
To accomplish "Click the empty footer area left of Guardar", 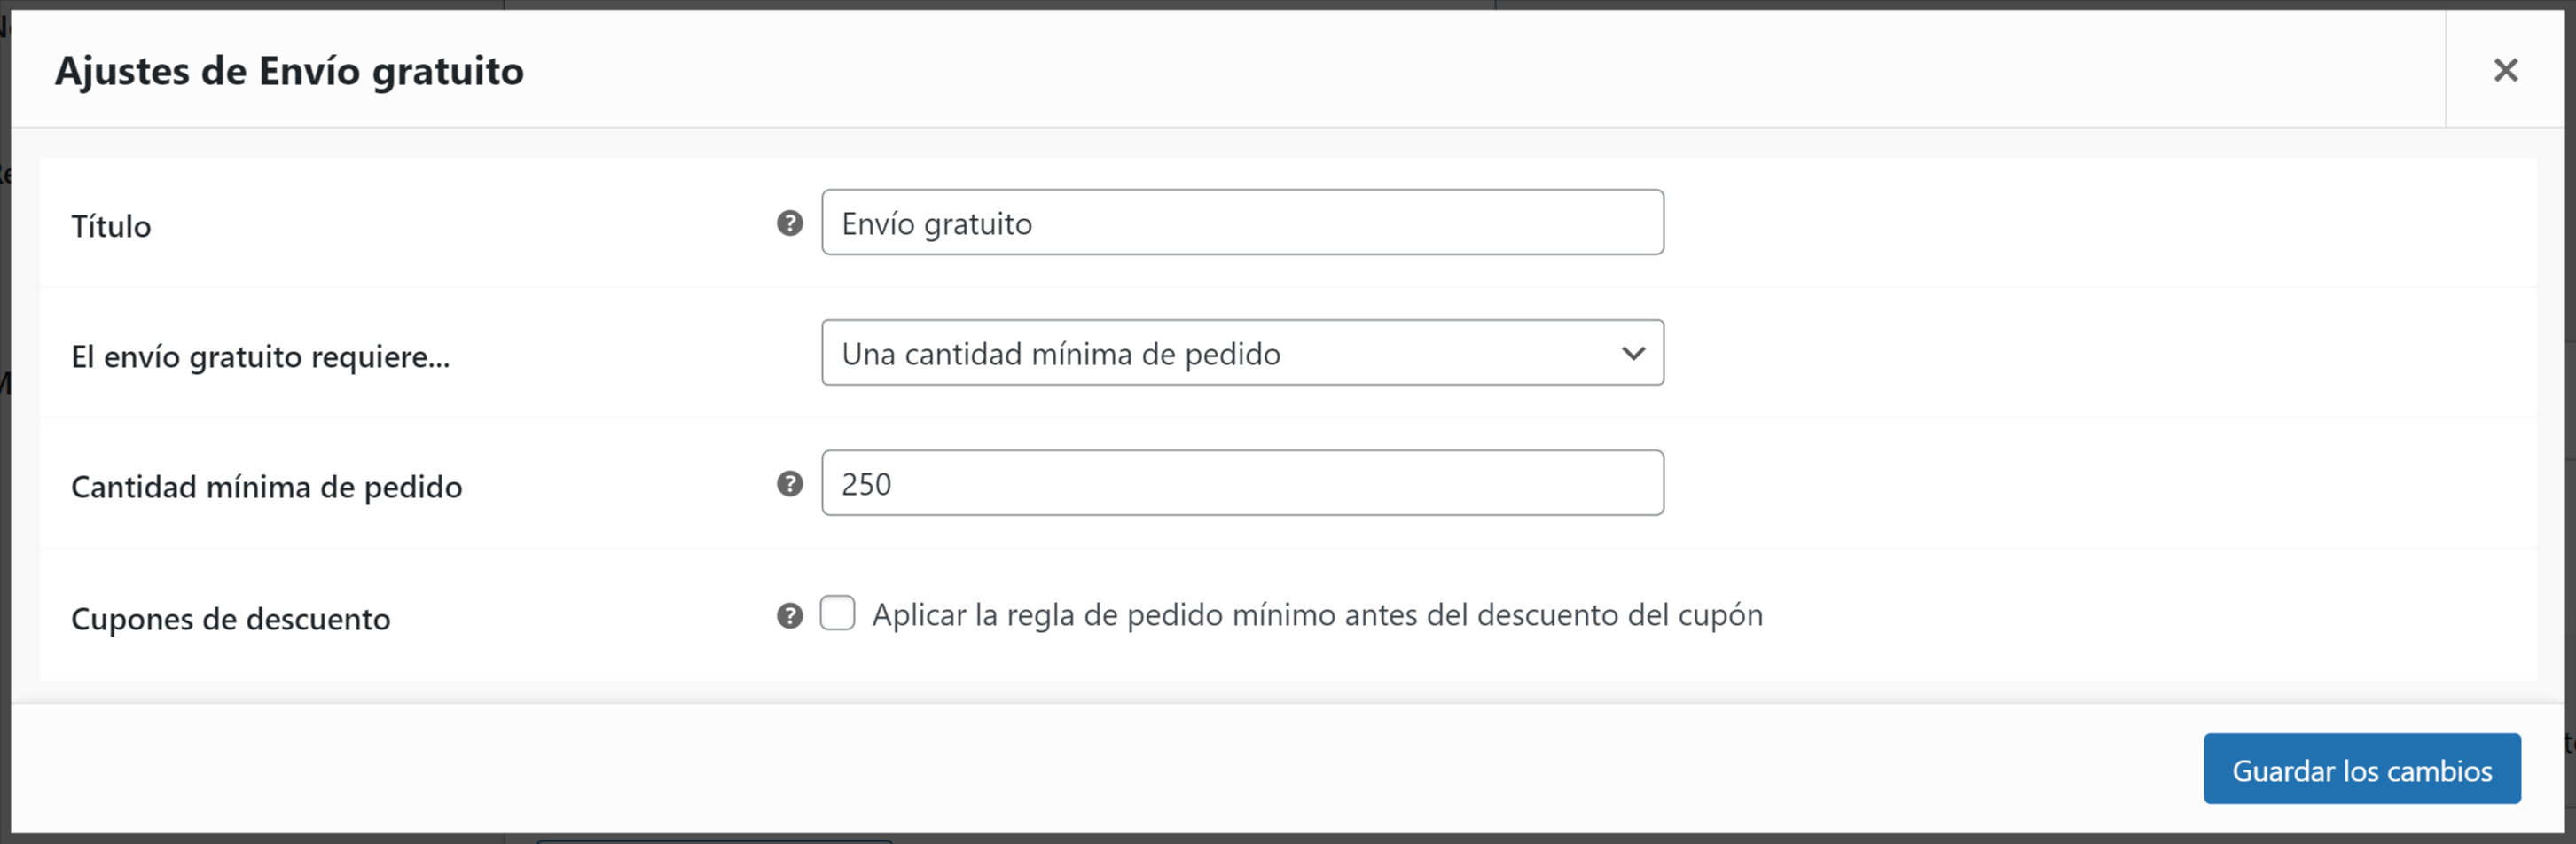I will [1100, 769].
